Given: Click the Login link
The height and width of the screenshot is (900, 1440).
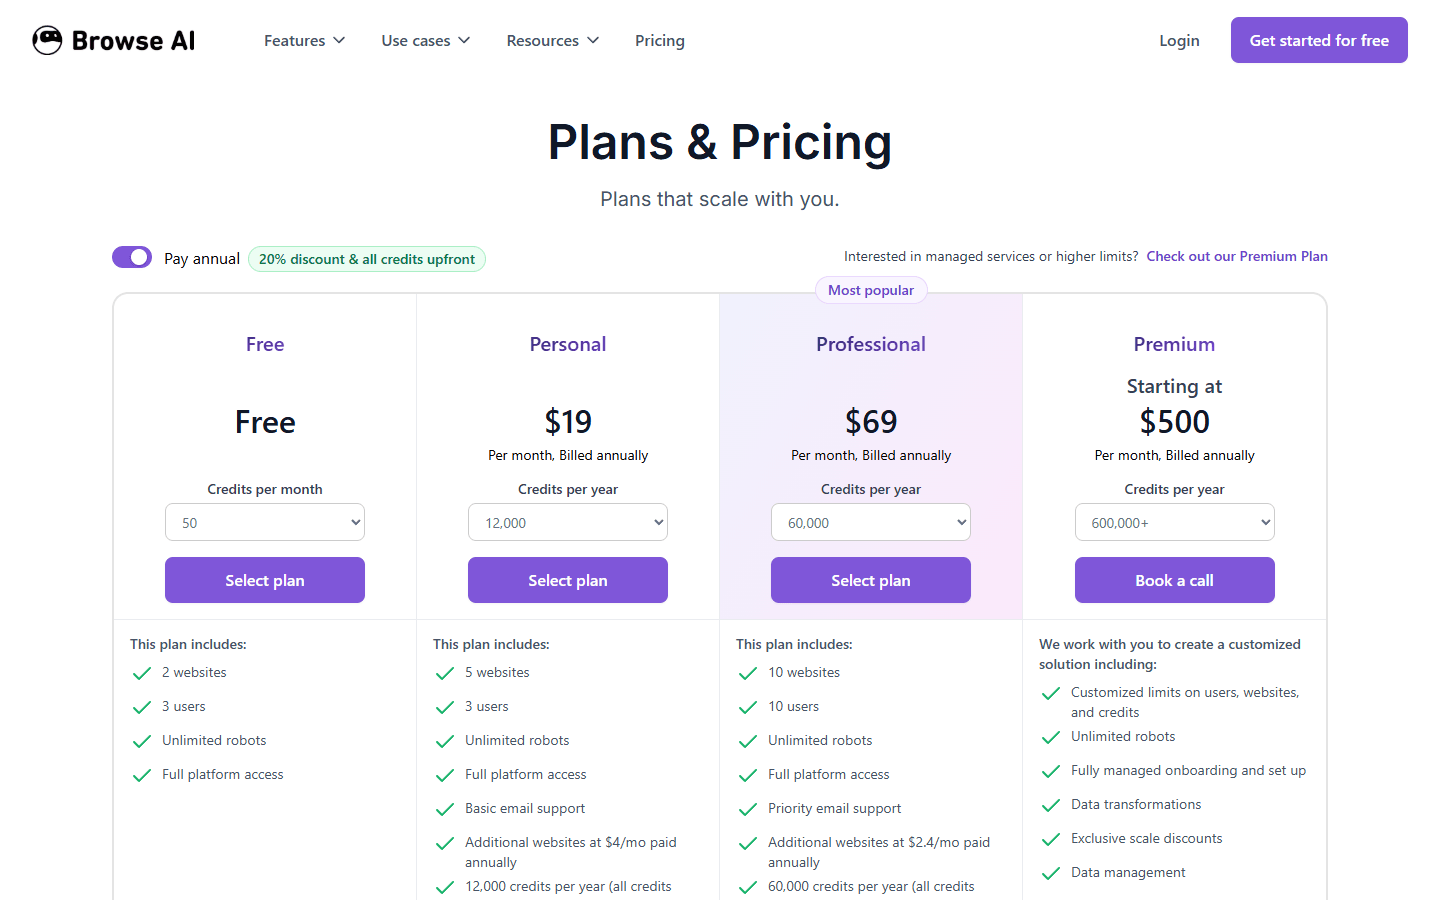Looking at the screenshot, I should pos(1179,40).
